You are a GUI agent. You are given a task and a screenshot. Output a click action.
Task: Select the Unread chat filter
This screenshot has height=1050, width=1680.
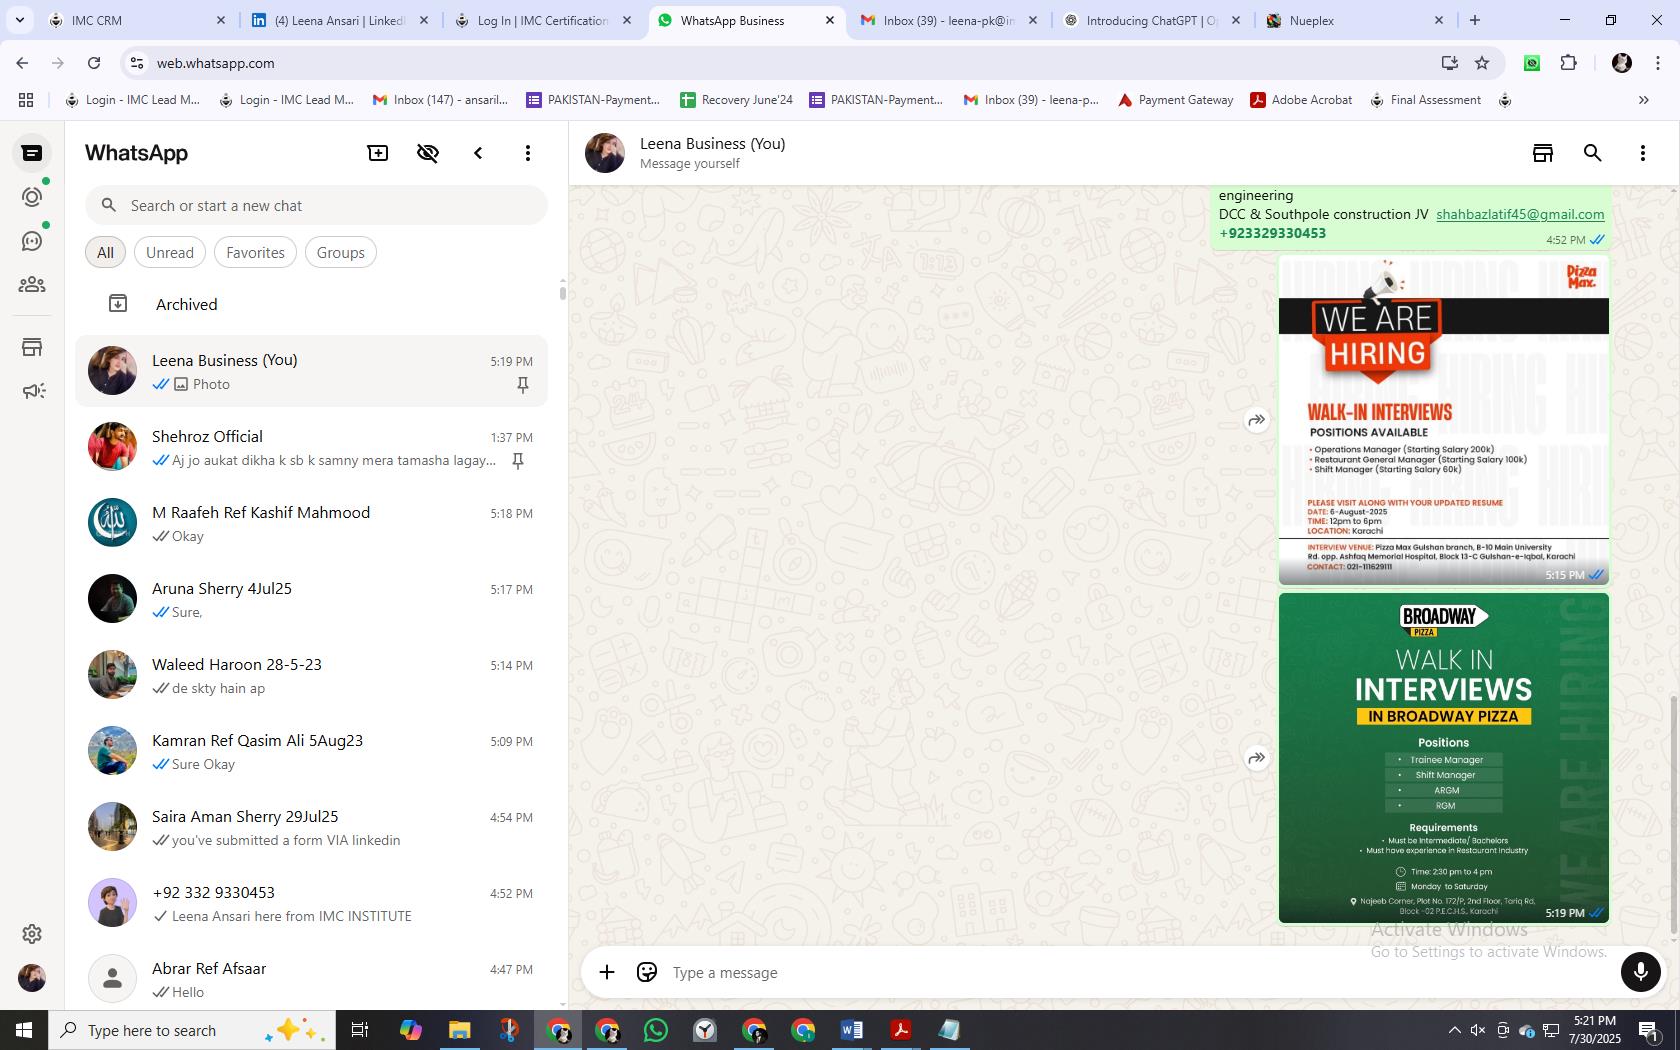pyautogui.click(x=170, y=253)
